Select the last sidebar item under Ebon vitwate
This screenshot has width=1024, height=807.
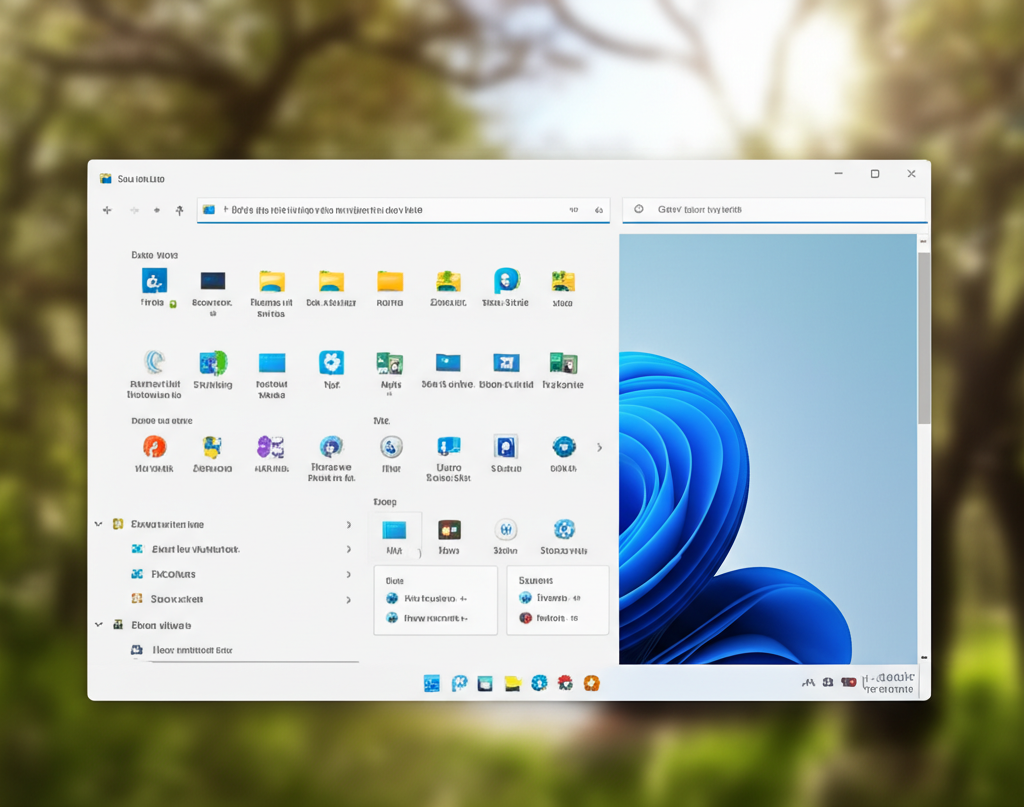coord(192,650)
